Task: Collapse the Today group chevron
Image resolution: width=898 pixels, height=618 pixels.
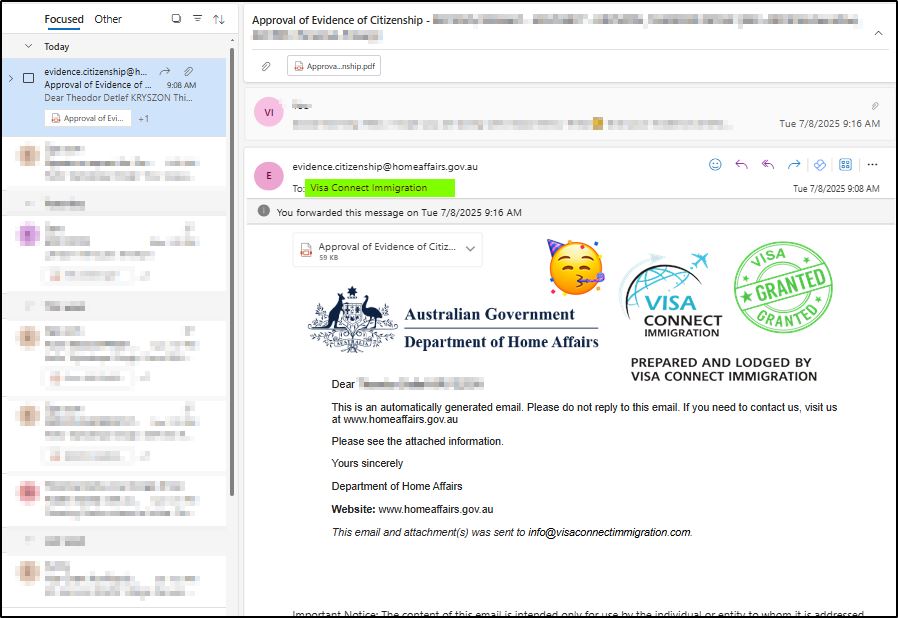Action: pos(29,46)
